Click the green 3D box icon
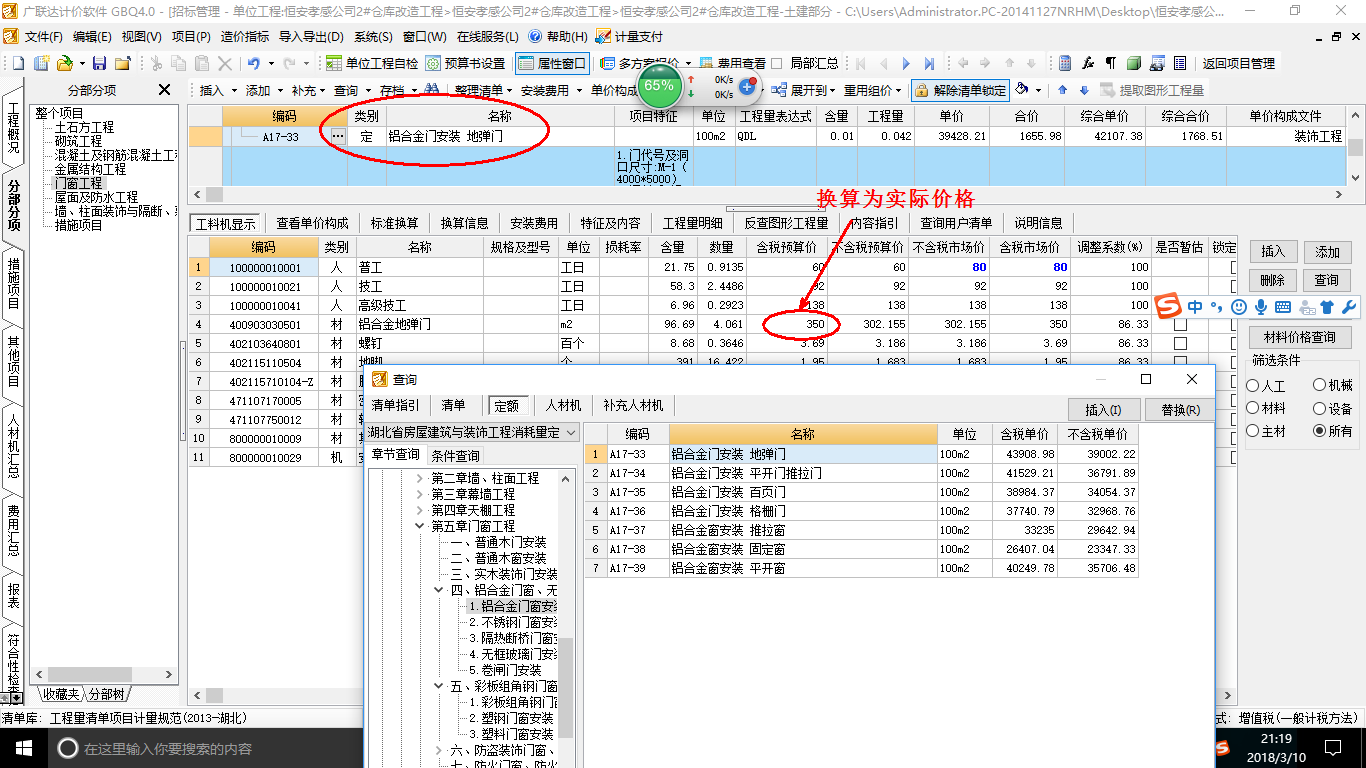The width and height of the screenshot is (1366, 768). [1134, 63]
